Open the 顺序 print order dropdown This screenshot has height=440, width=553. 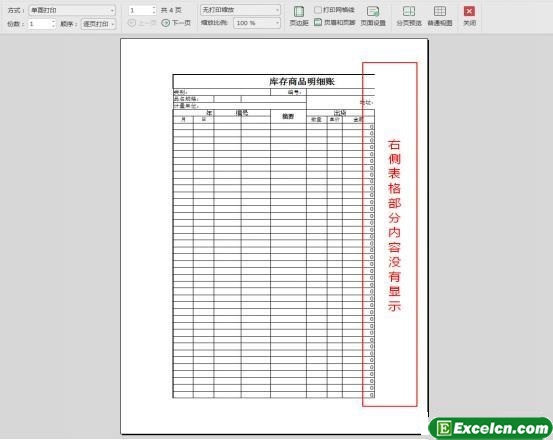[99, 24]
